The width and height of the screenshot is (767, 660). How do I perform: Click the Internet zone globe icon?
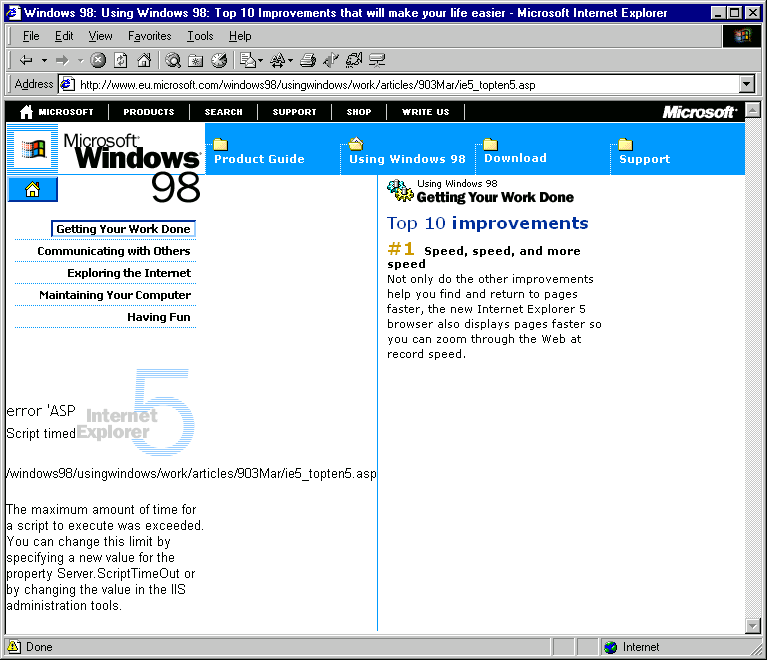point(610,647)
